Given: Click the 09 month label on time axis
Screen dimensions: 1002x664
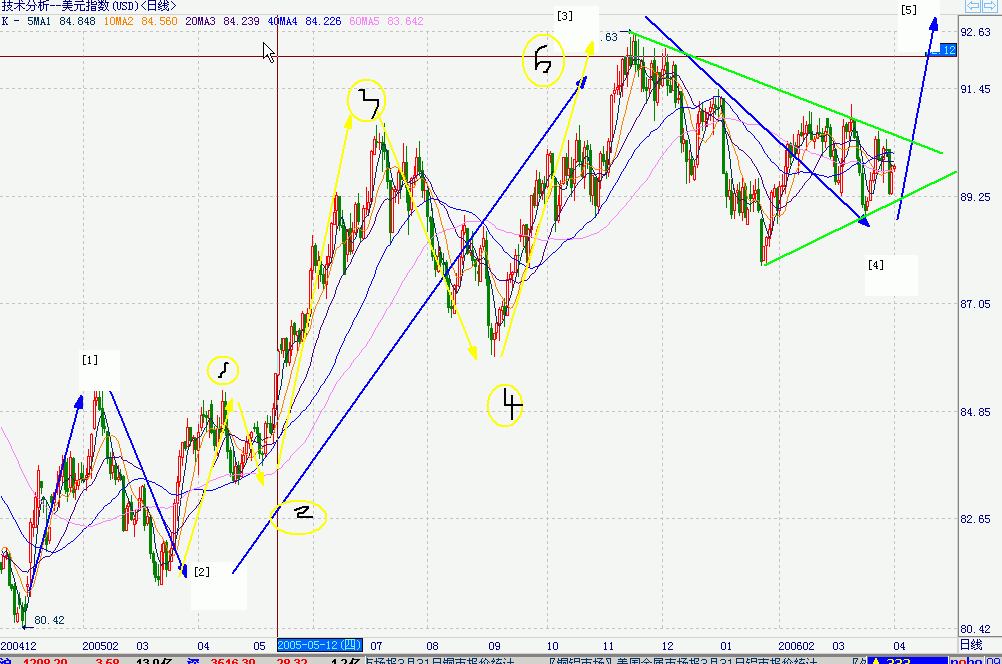Looking at the screenshot, I should click(494, 645).
